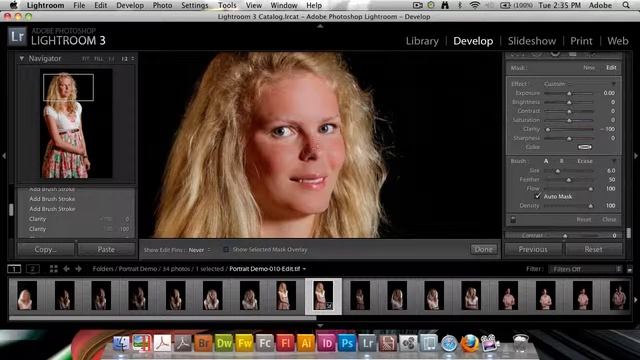Click Done in the toolbar

coord(483,249)
